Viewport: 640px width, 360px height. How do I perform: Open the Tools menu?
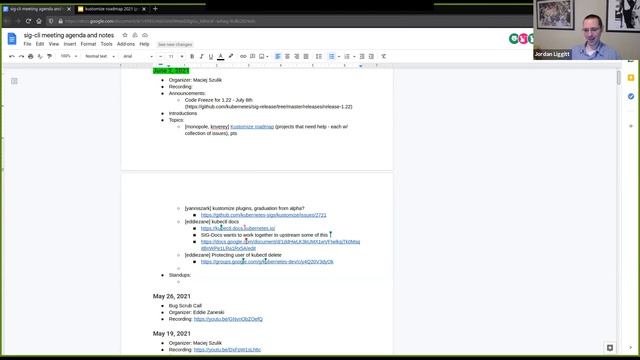[x=107, y=44]
